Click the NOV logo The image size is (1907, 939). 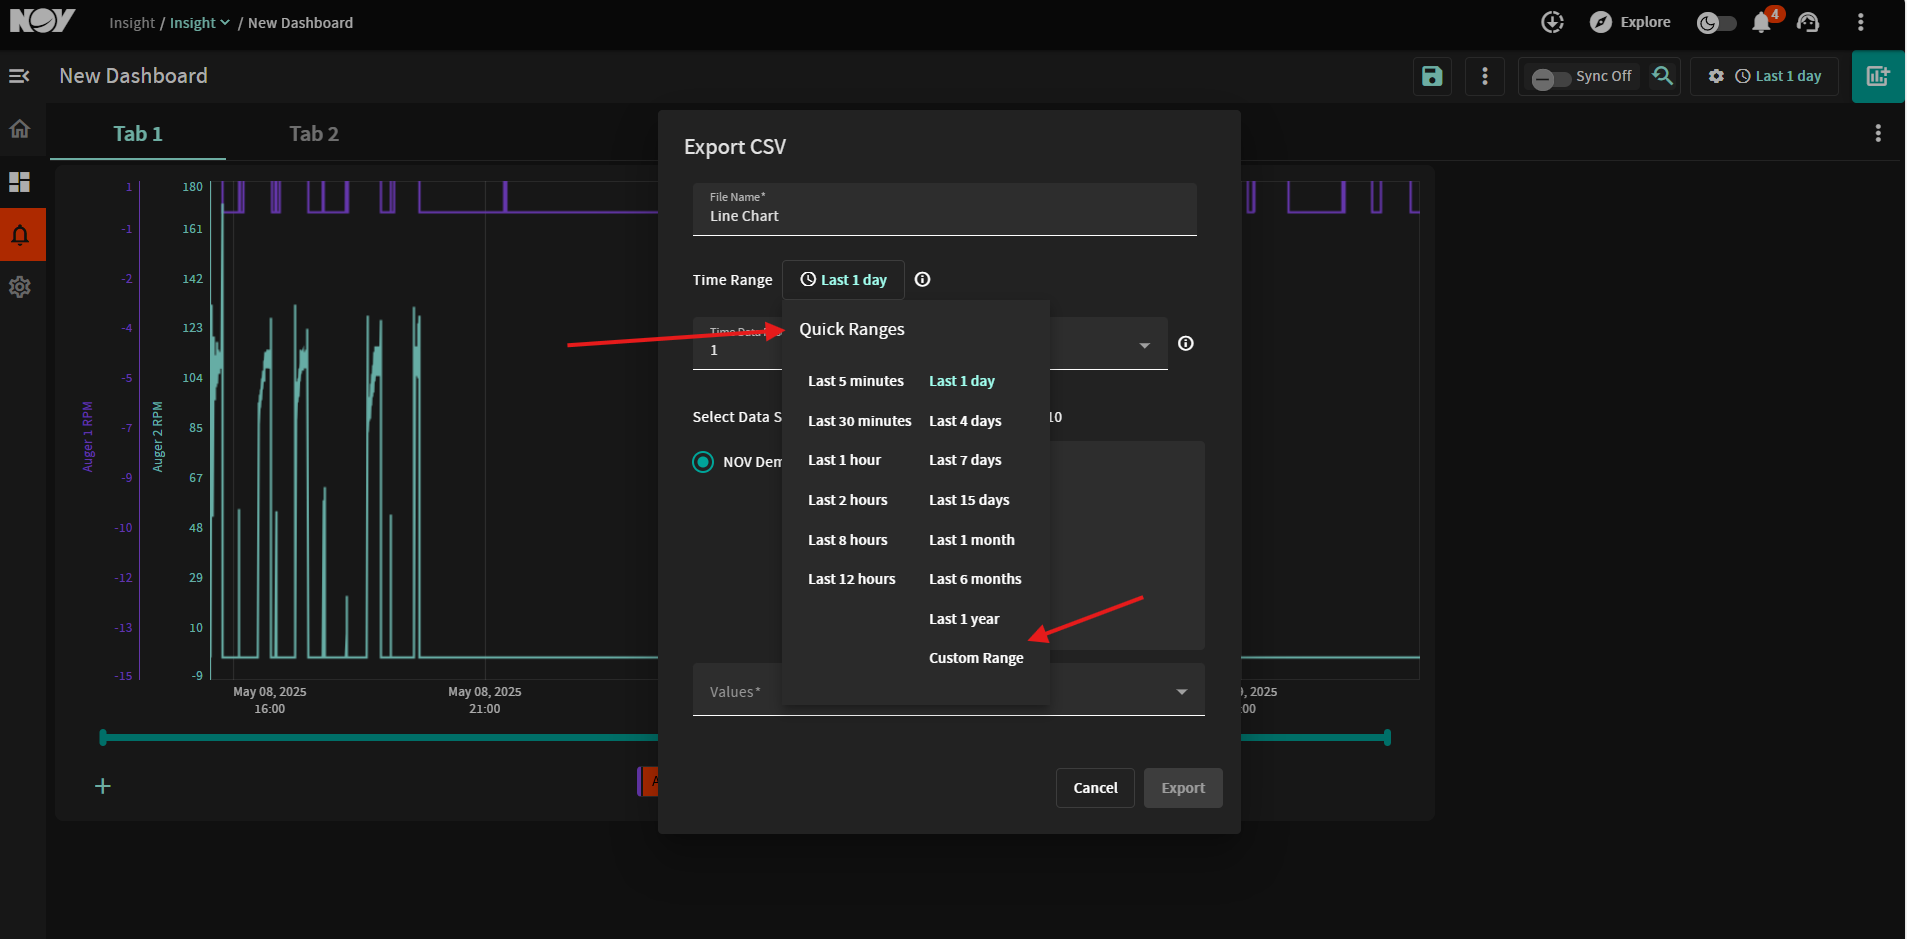pos(42,21)
